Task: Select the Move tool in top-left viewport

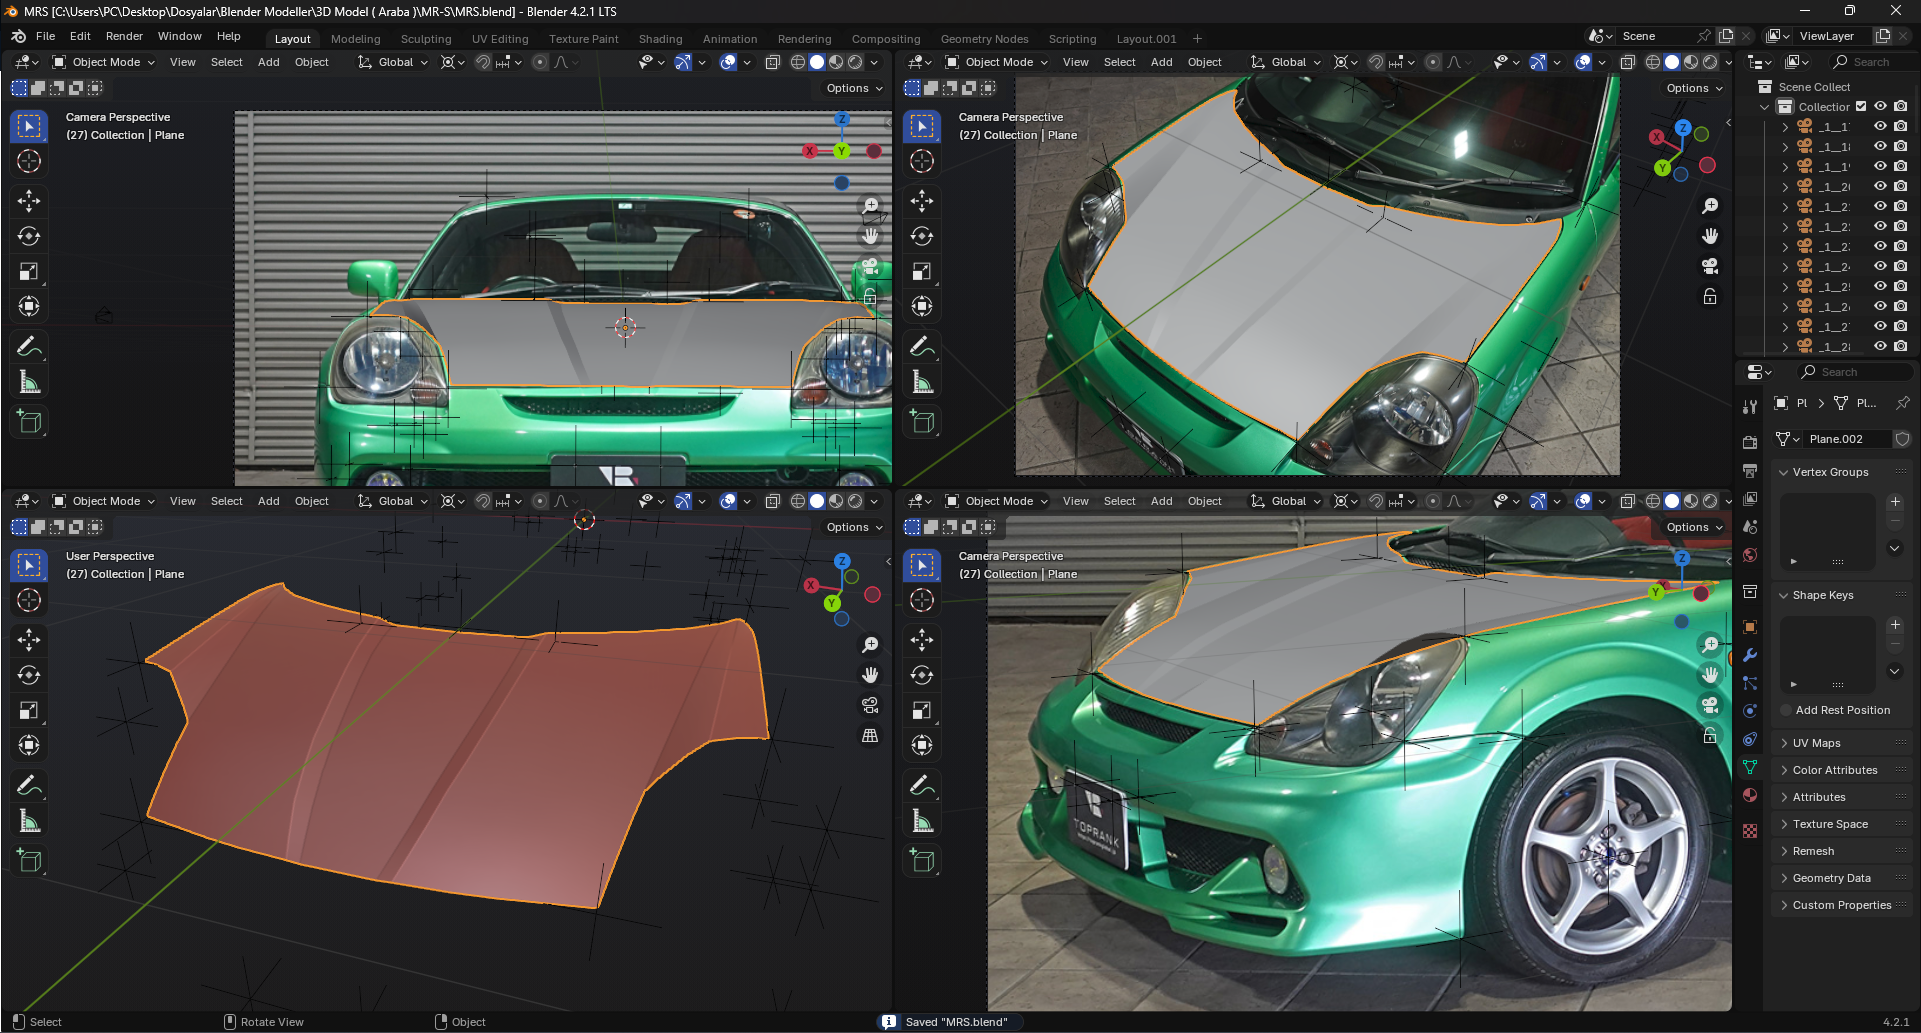Action: (x=29, y=201)
